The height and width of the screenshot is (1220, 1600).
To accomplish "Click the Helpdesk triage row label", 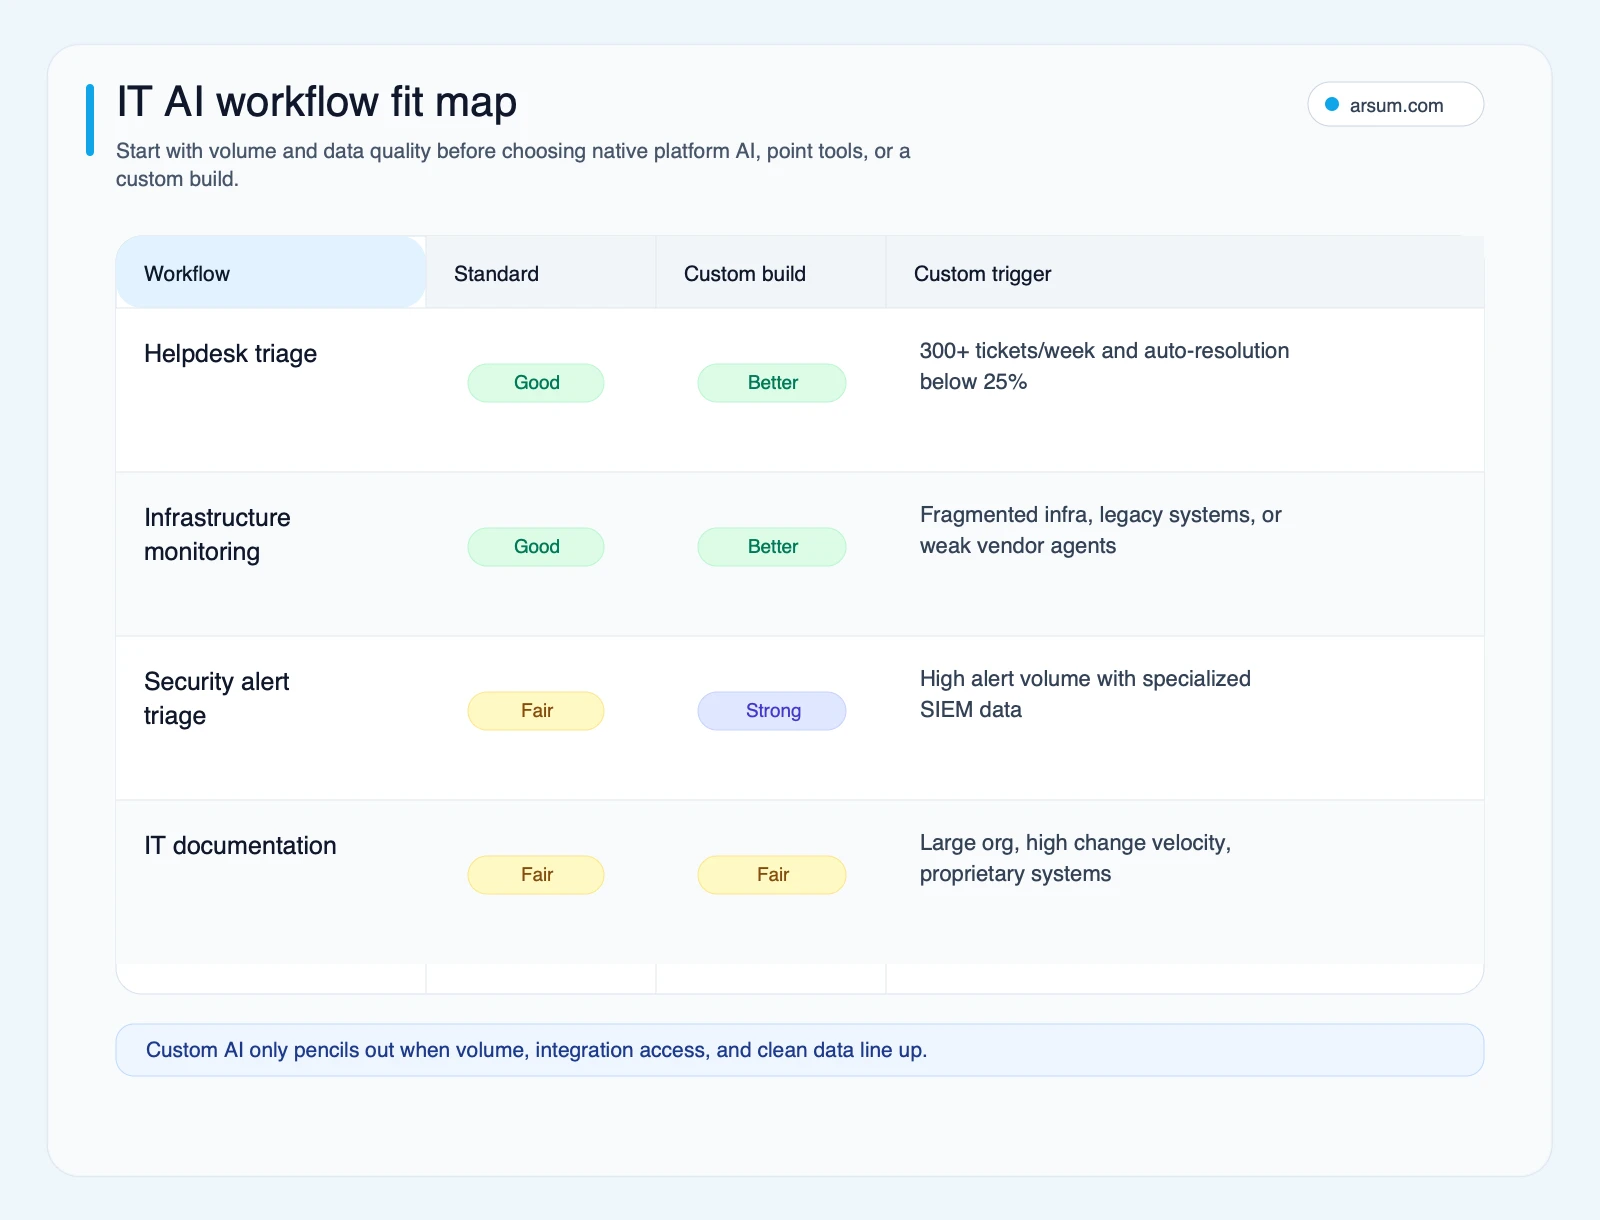I will click(x=231, y=354).
